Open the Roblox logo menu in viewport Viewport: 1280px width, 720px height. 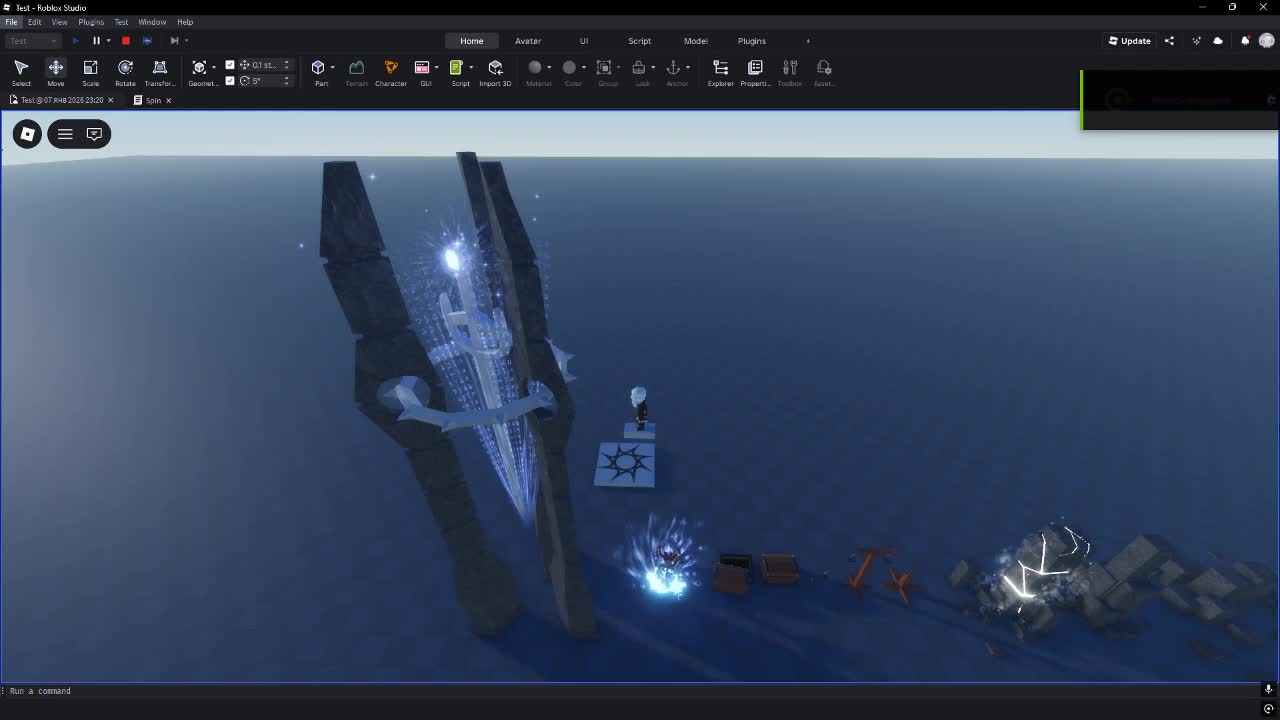(28, 134)
